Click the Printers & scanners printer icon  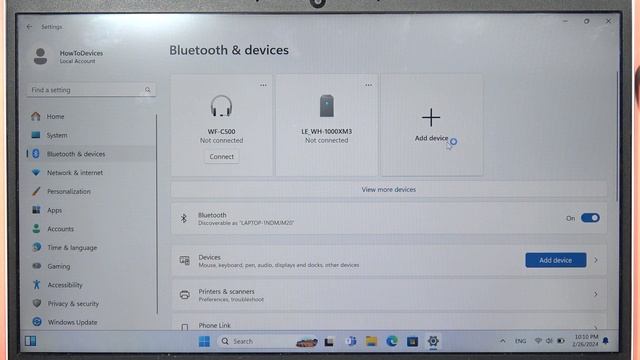click(184, 295)
